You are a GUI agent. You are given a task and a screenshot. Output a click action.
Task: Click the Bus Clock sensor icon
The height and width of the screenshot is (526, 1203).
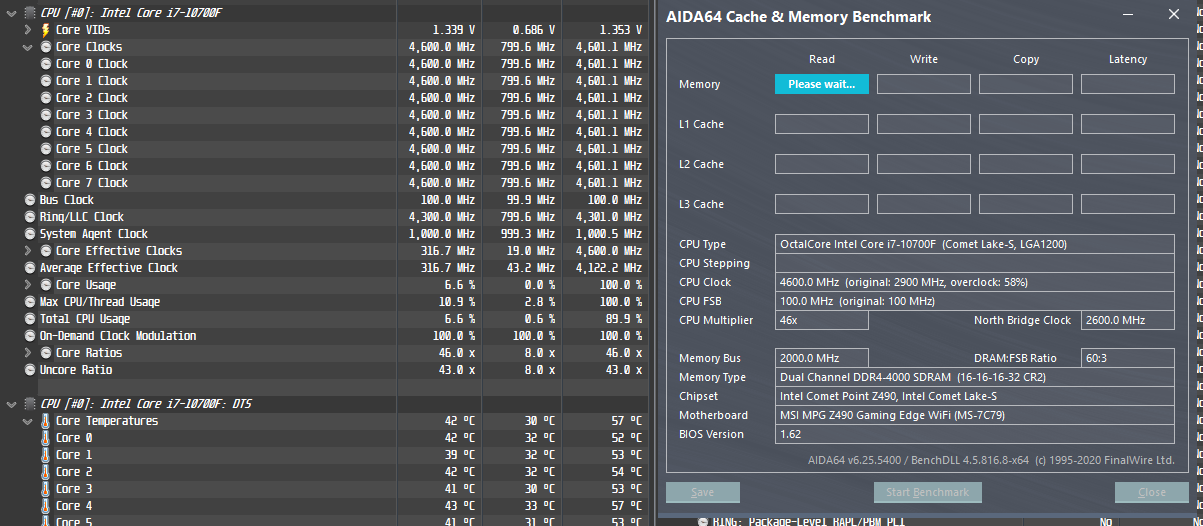tap(30, 200)
